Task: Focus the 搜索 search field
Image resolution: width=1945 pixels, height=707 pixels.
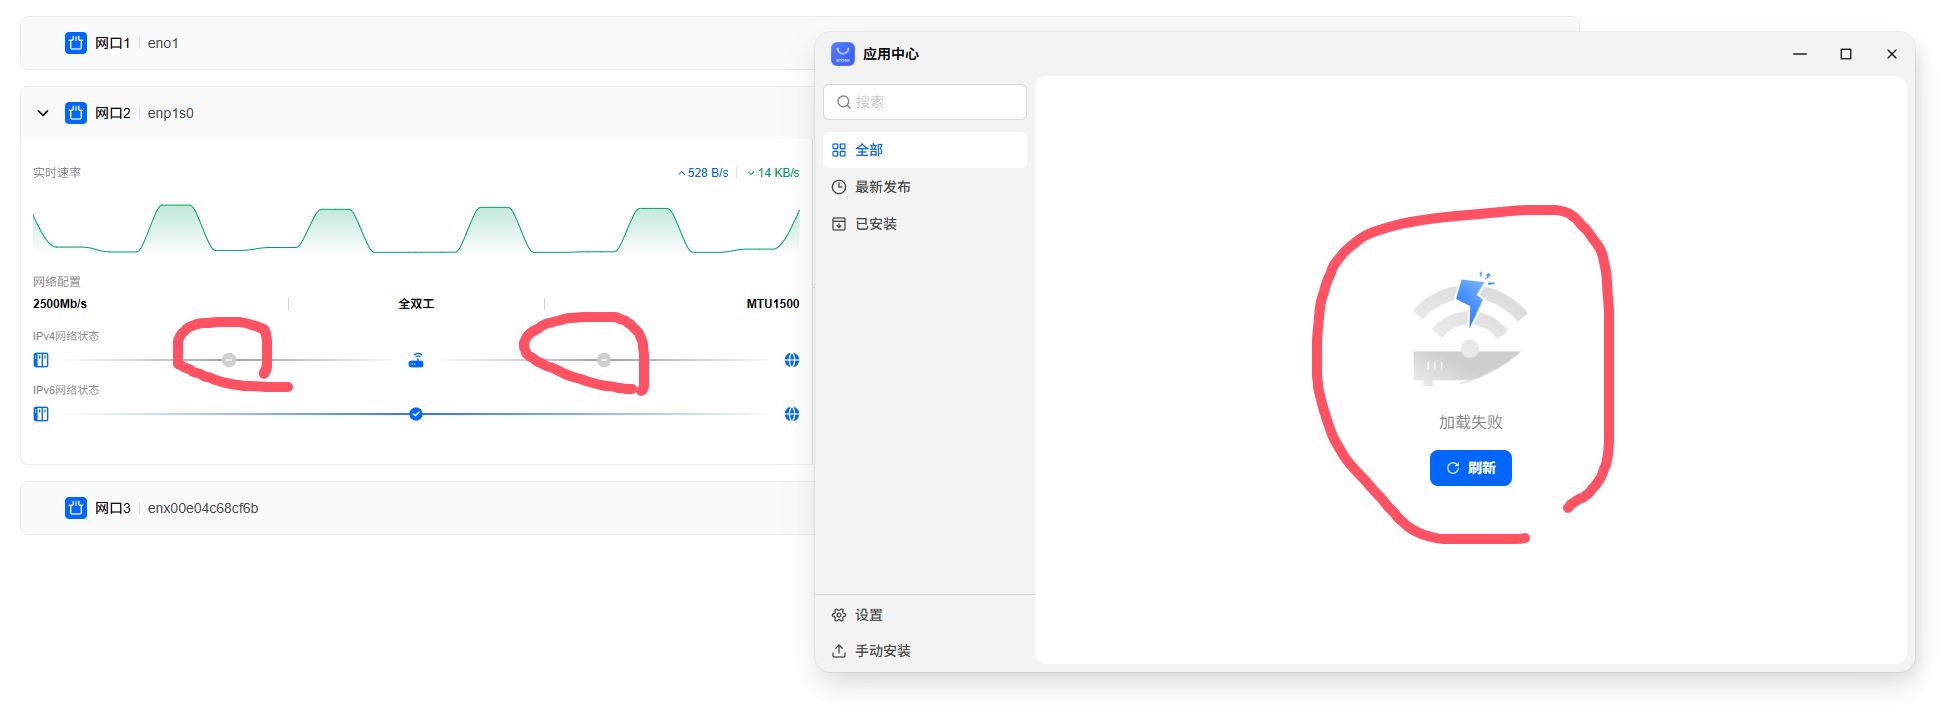Action: [925, 102]
